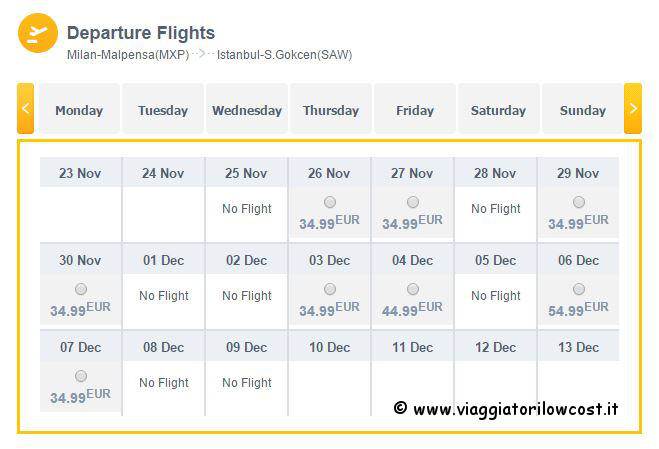Click the Wednesday column header
This screenshot has width=659, height=449.
247,108
